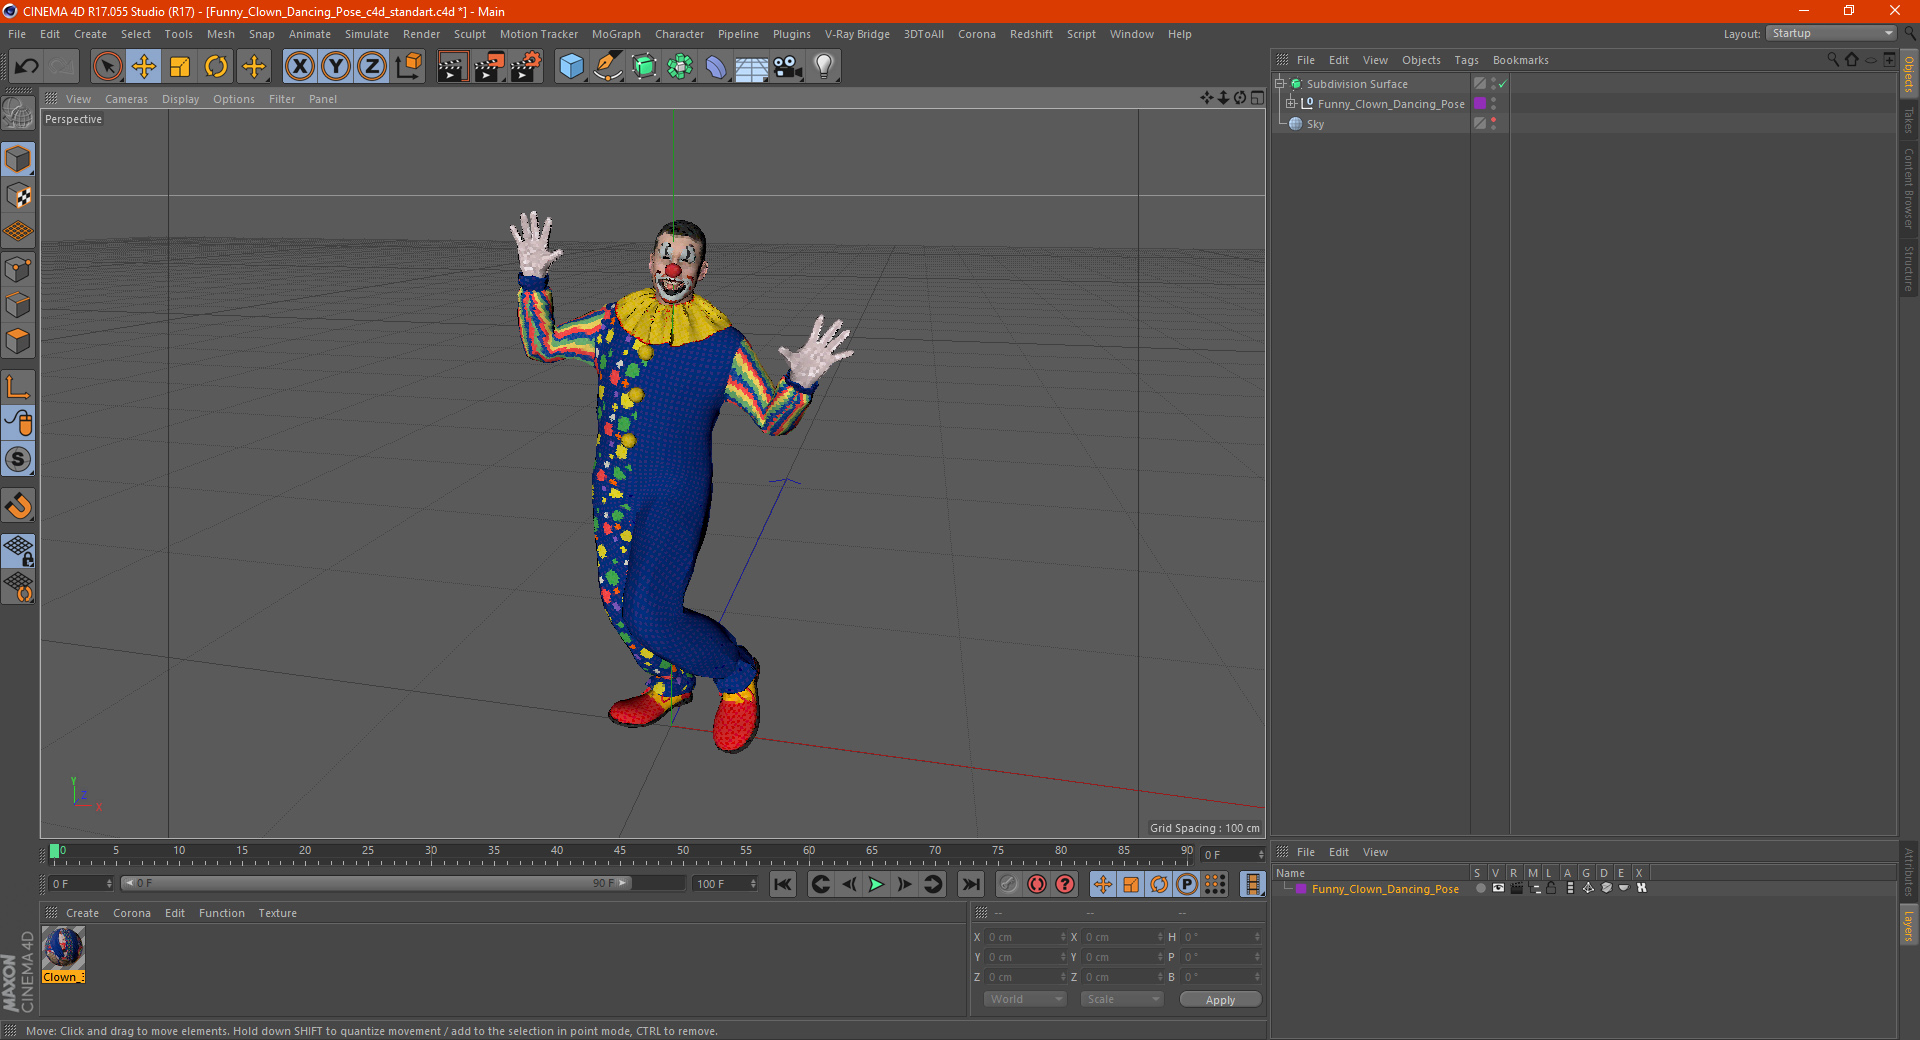Viewport: 1920px width, 1040px height.
Task: Click Make Editable icon in left sidebar
Action: (18, 113)
